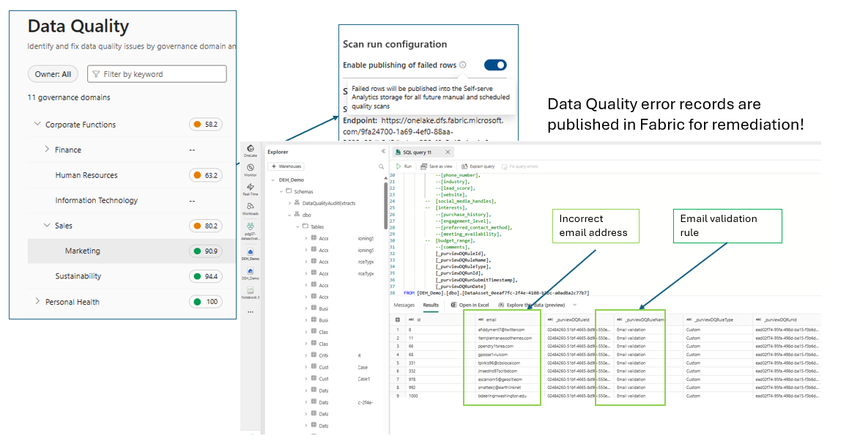This screenshot has width=860, height=447.
Task: Select the Marketing domain row
Action: point(132,251)
